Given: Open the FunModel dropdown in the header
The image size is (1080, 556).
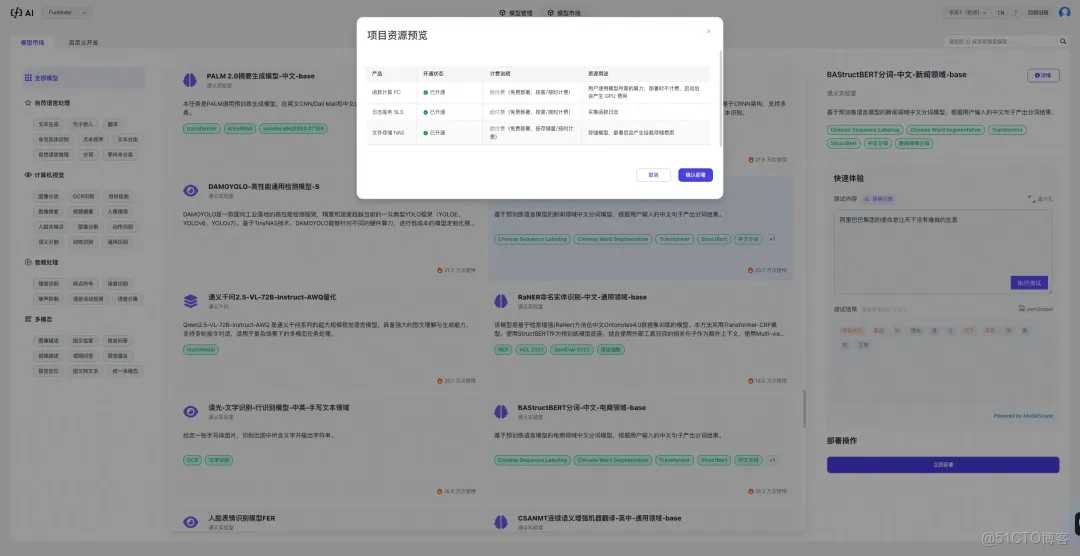Looking at the screenshot, I should pos(67,12).
